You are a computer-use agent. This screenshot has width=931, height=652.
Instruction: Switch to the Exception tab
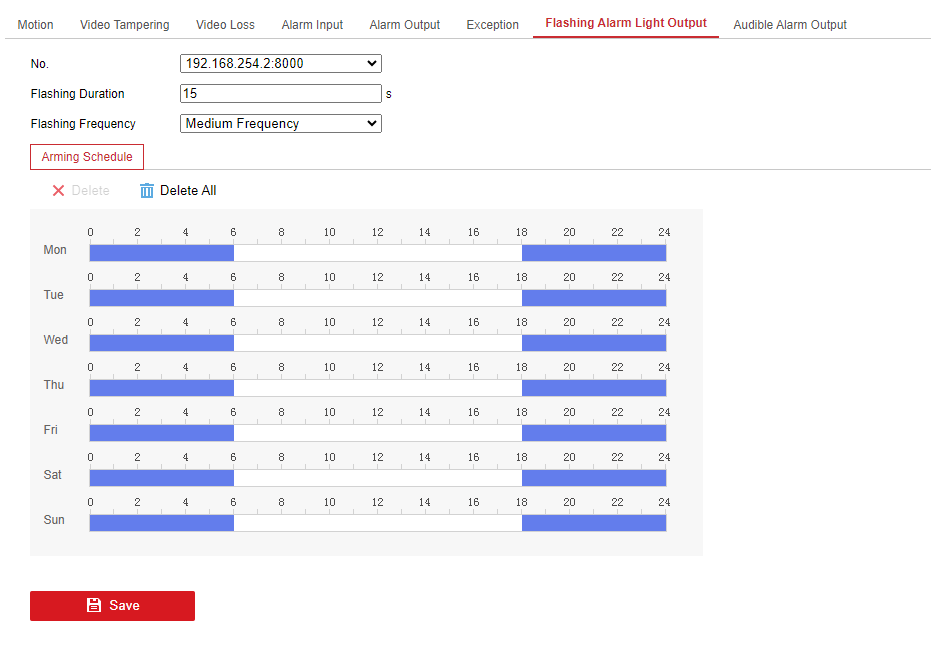492,25
